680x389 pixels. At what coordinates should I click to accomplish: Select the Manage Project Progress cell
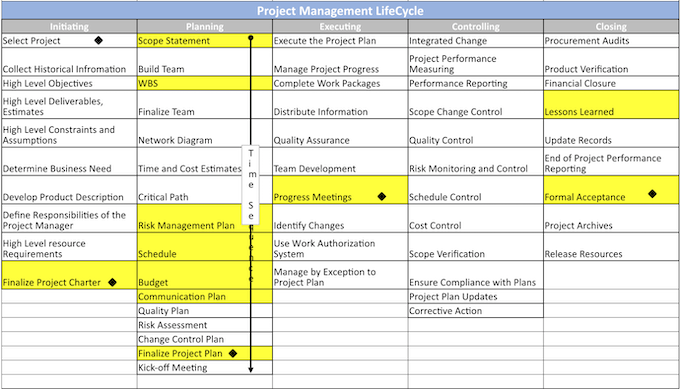pyautogui.click(x=340, y=62)
